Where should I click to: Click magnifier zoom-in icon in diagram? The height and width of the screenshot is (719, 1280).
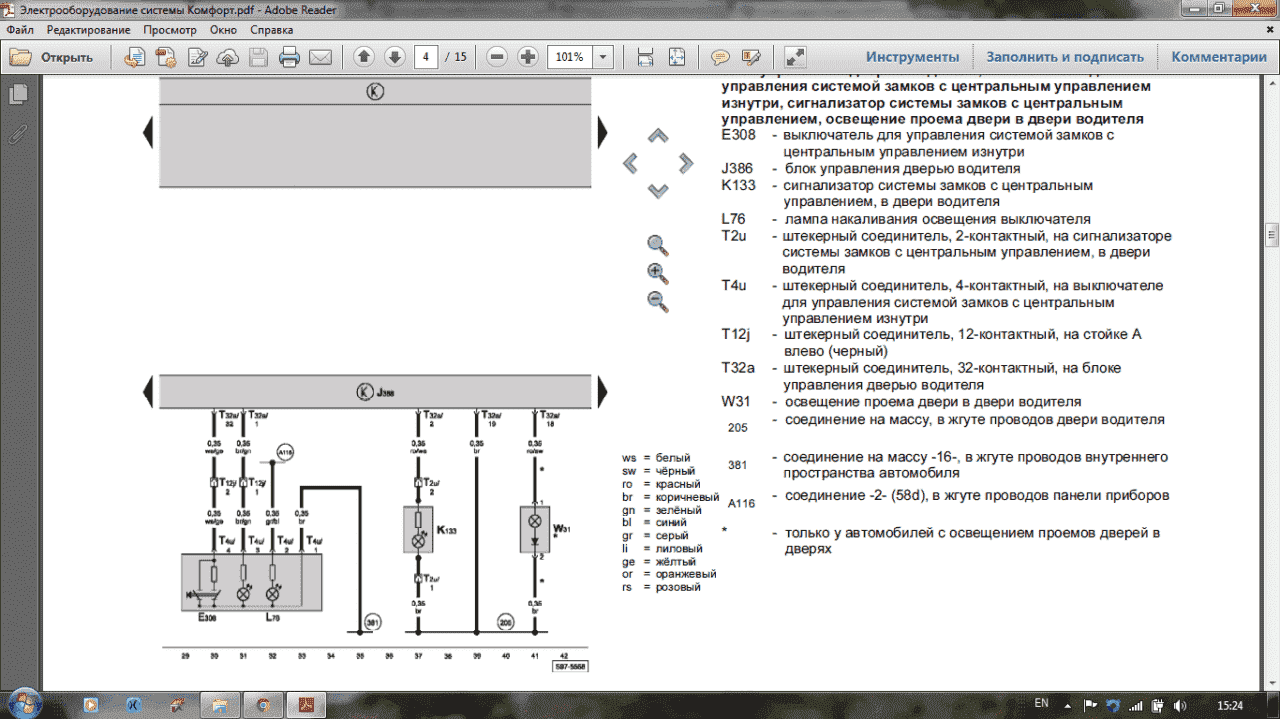657,273
